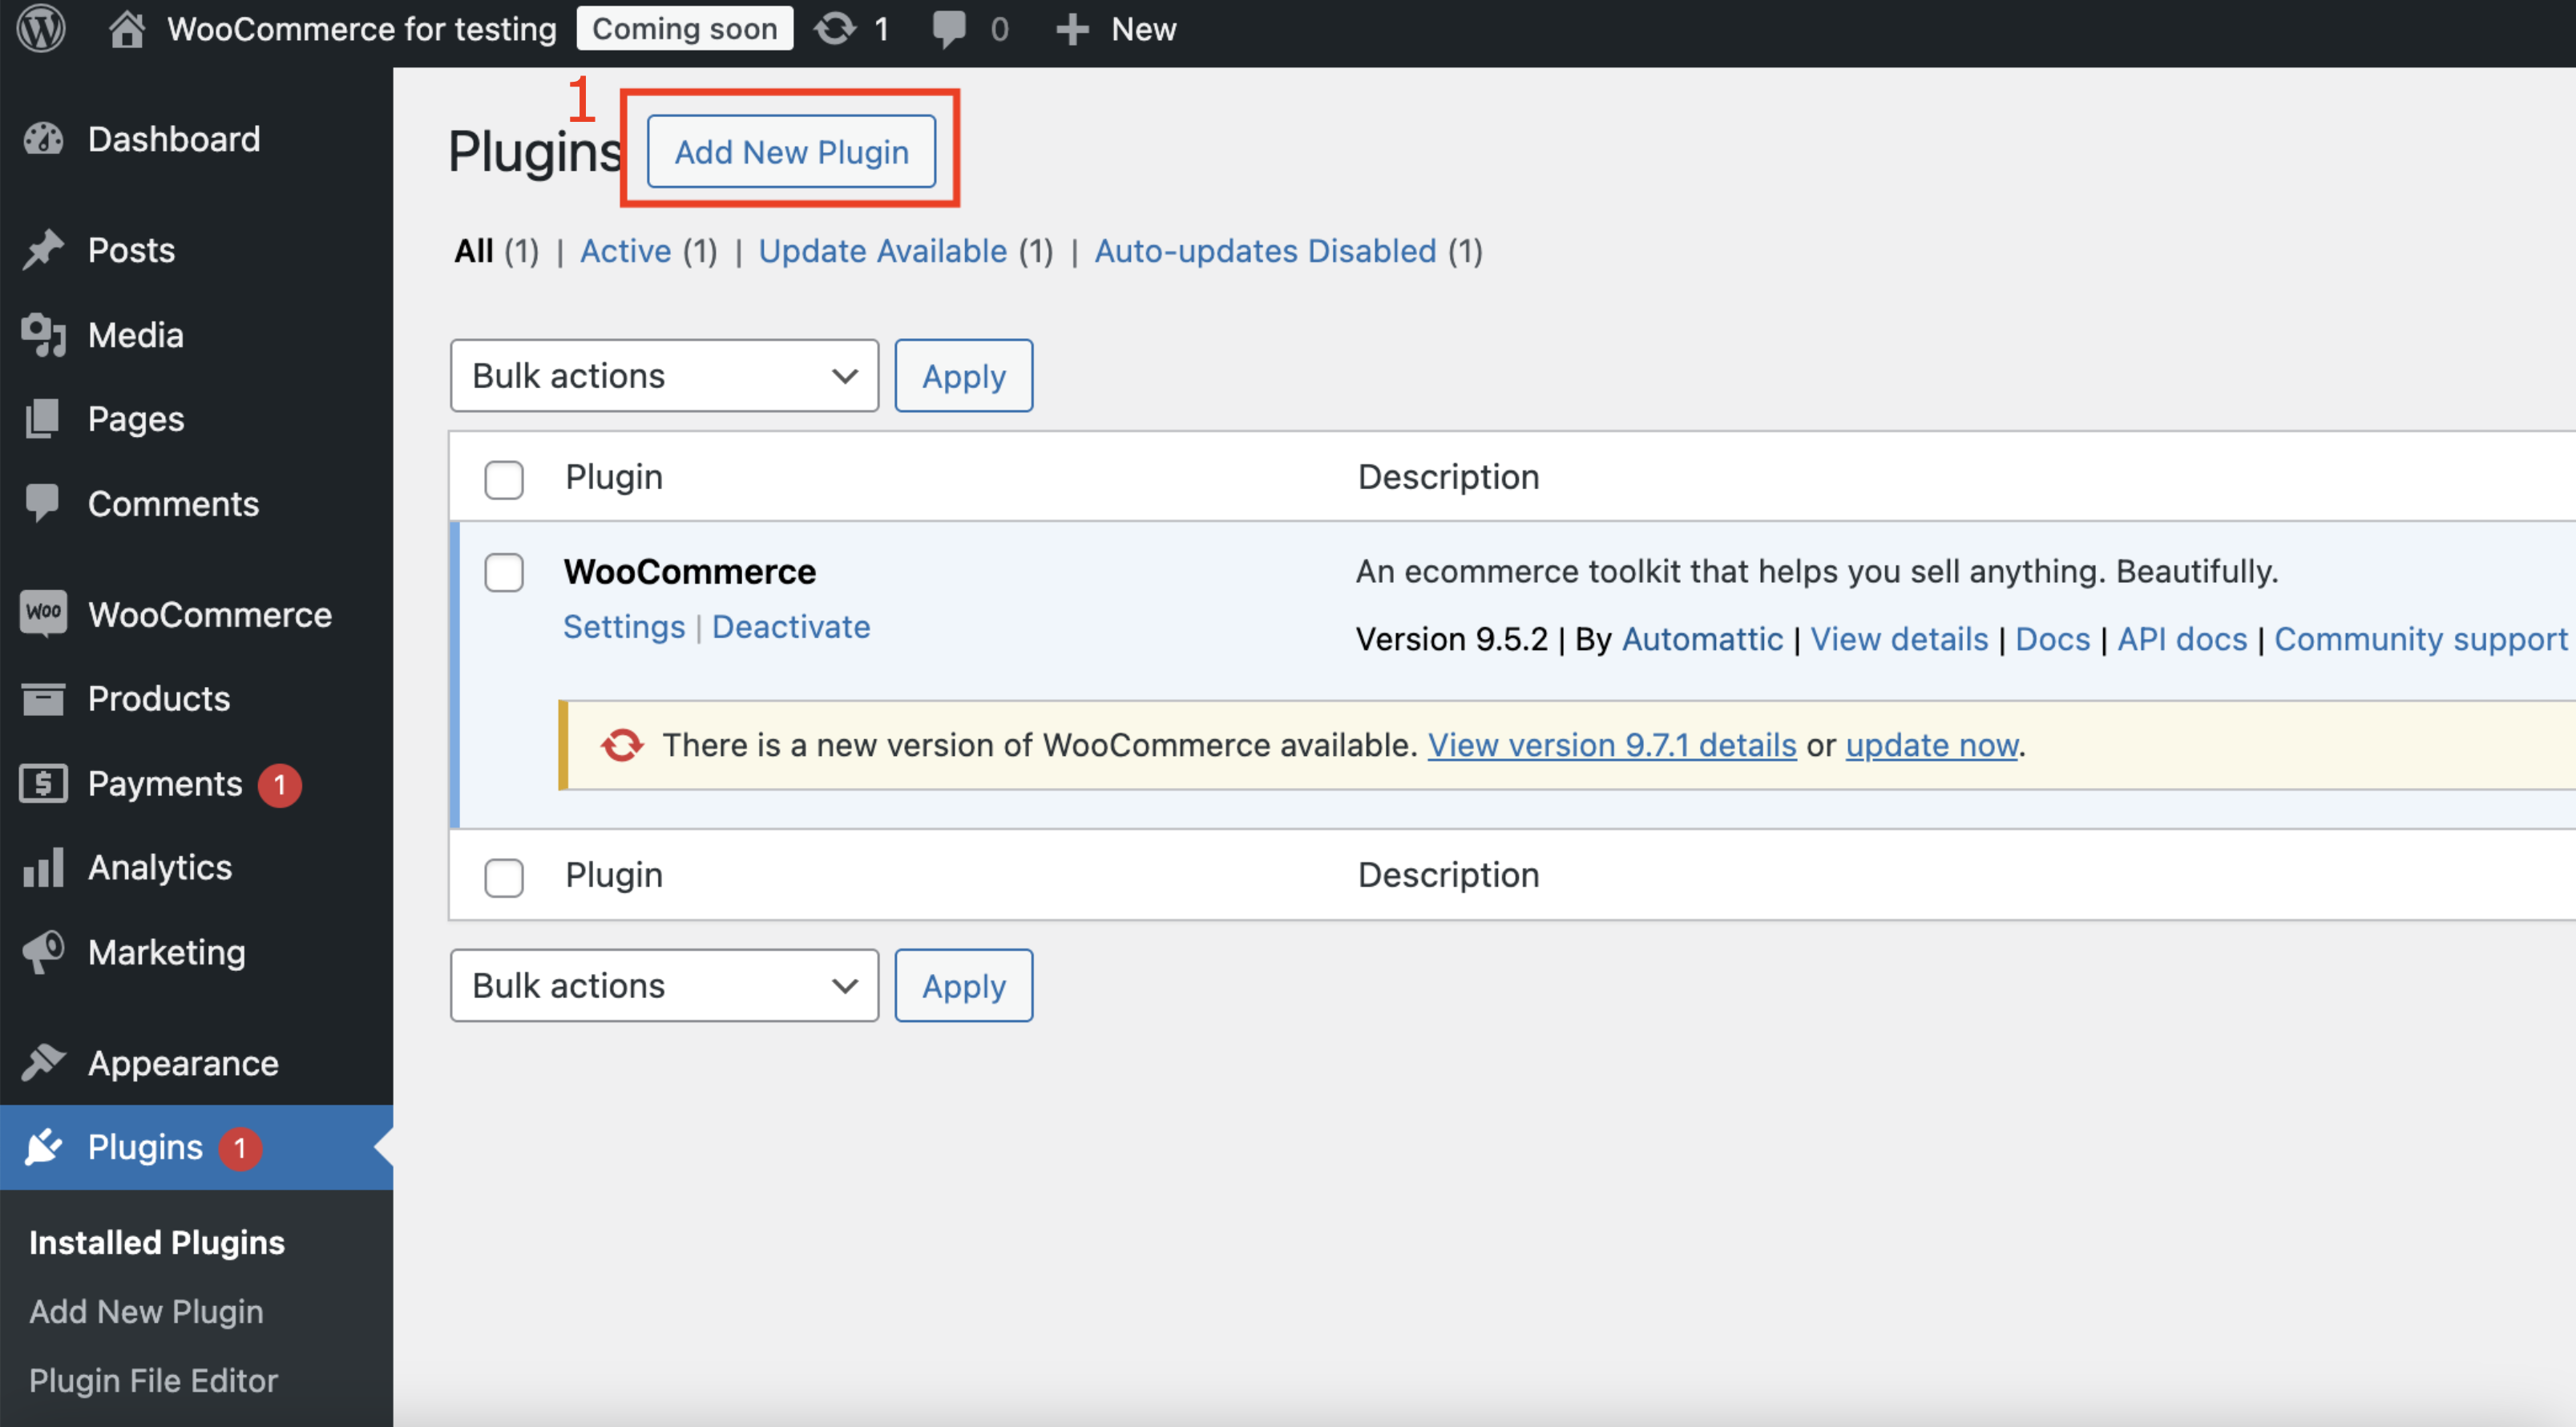This screenshot has width=2576, height=1427.
Task: Go to Posts in the sidebar
Action: pos(131,250)
